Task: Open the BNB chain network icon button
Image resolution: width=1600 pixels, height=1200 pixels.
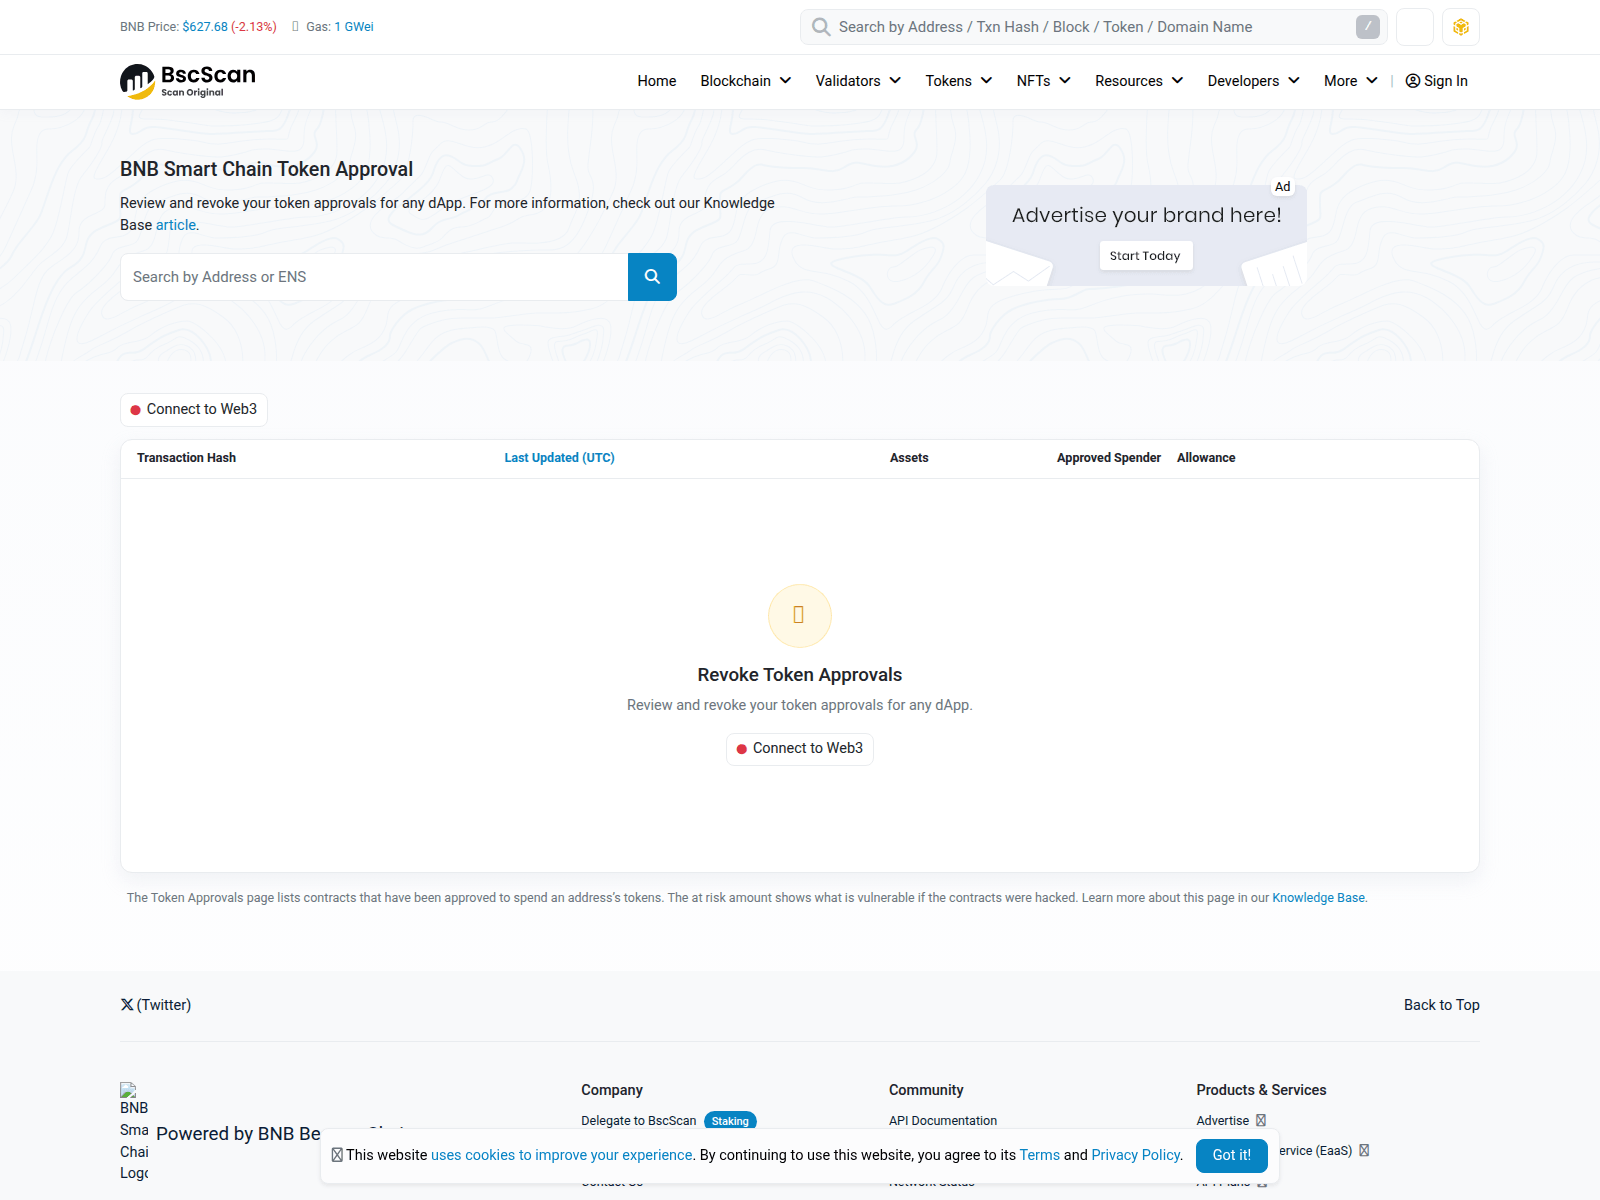Action: click(1461, 27)
